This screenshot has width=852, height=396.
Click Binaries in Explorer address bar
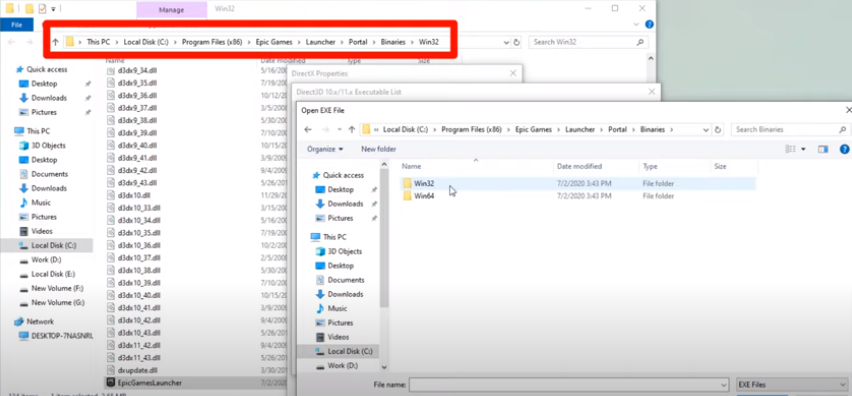click(x=393, y=42)
